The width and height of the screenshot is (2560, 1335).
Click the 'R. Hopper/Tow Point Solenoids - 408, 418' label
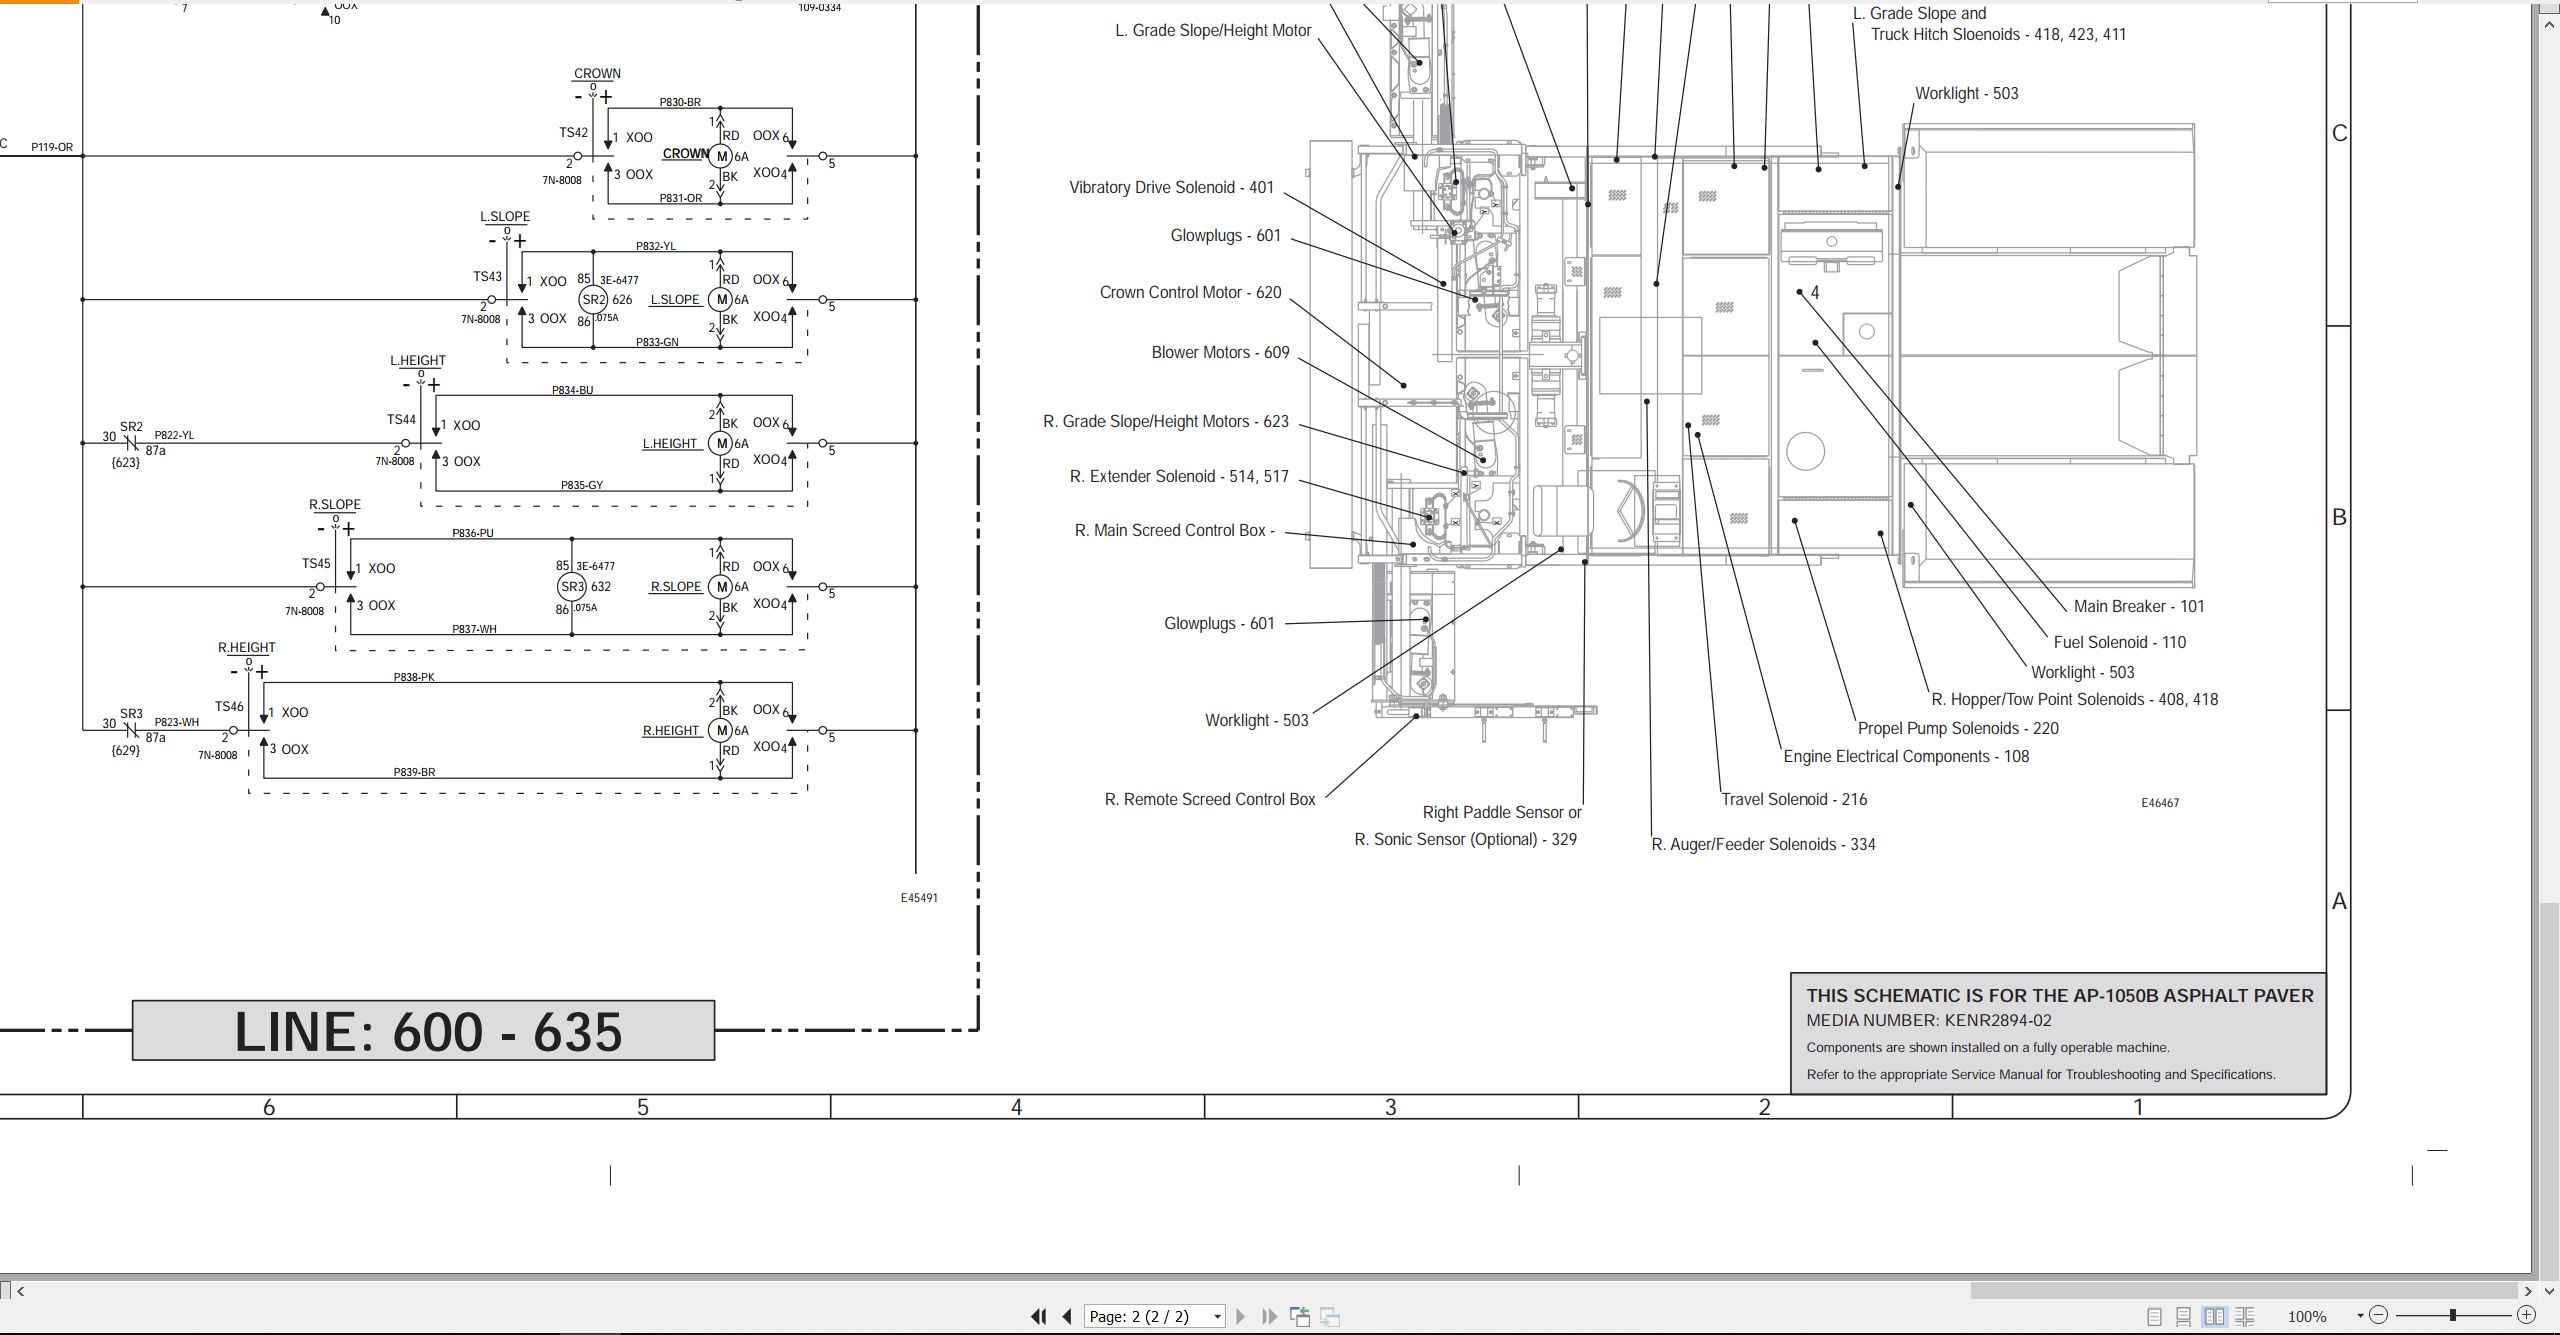2074,699
